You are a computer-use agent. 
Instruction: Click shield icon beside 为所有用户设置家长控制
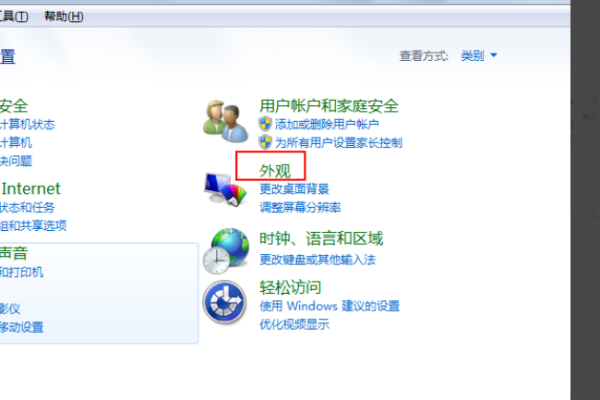point(265,142)
